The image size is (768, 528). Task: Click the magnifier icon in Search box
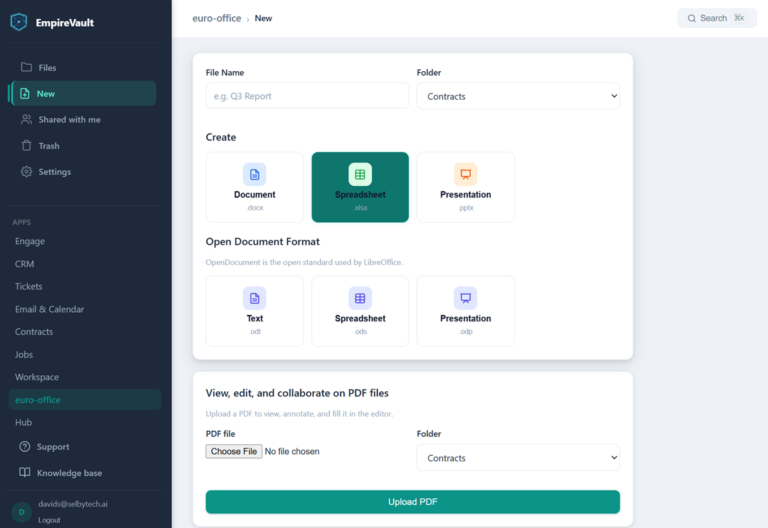(692, 18)
